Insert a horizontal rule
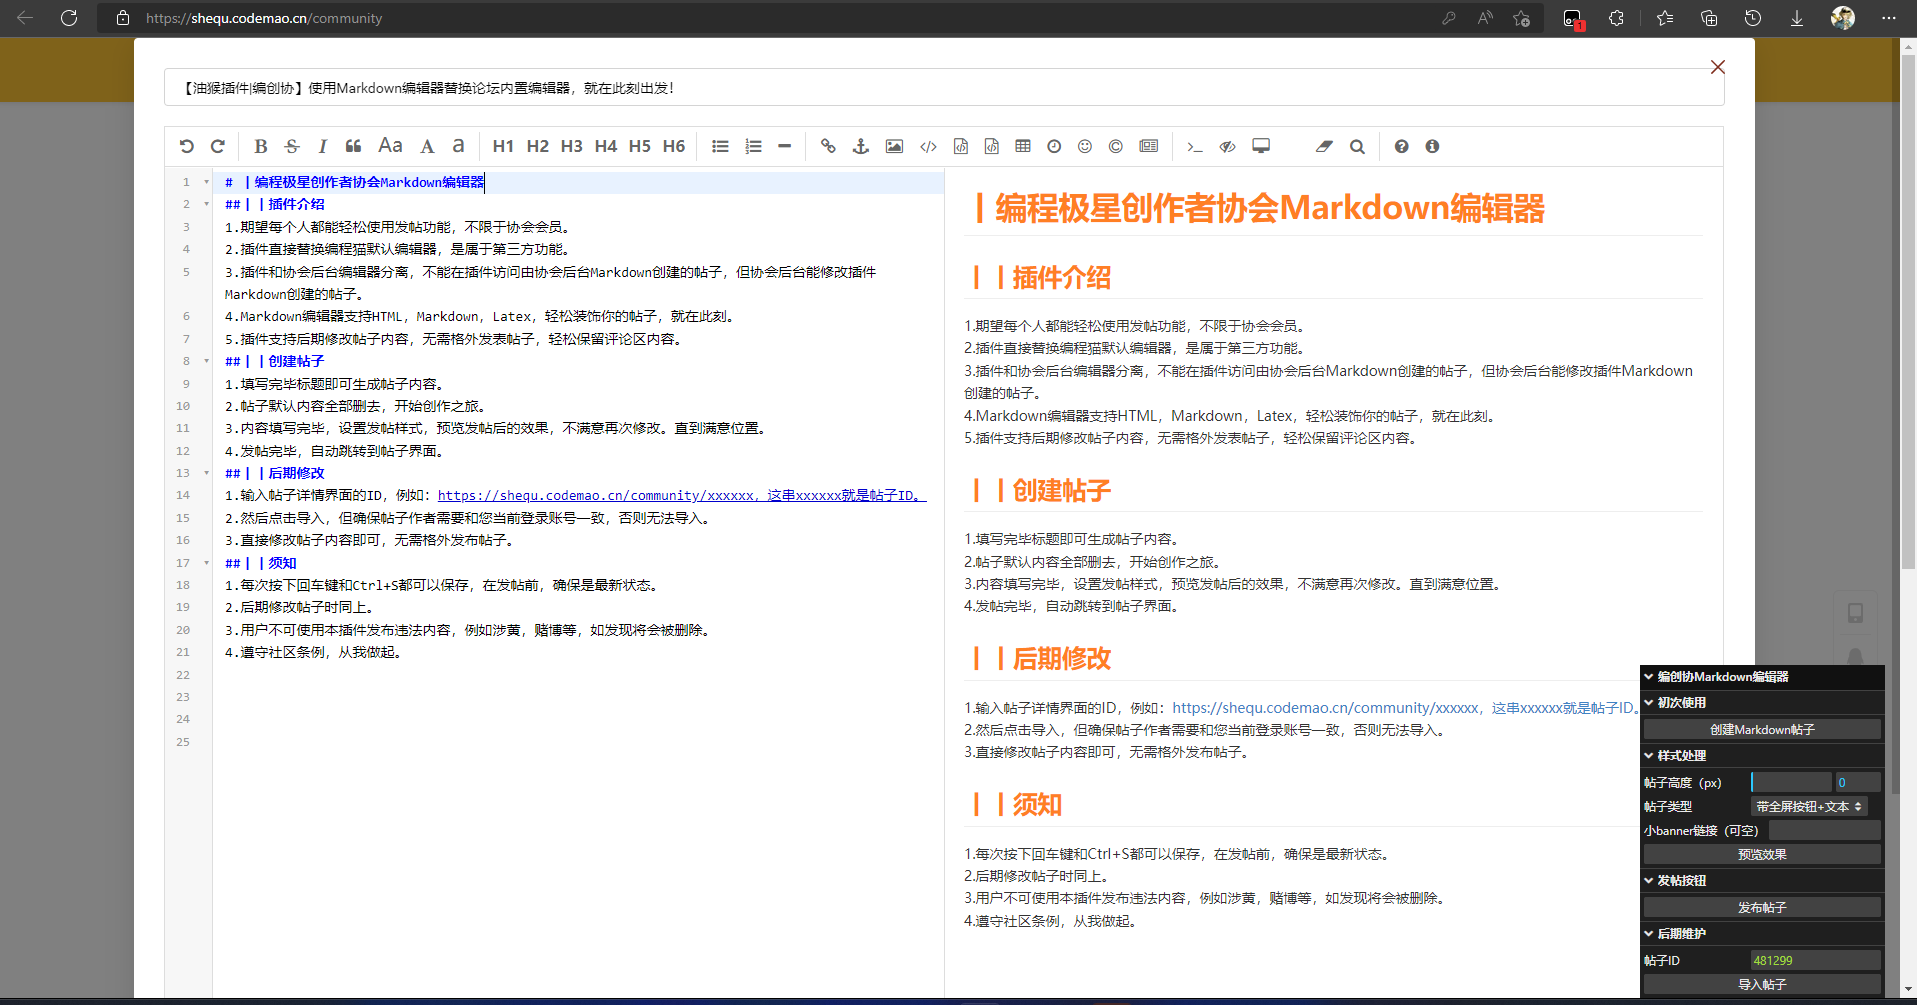1917x1005 pixels. [785, 146]
